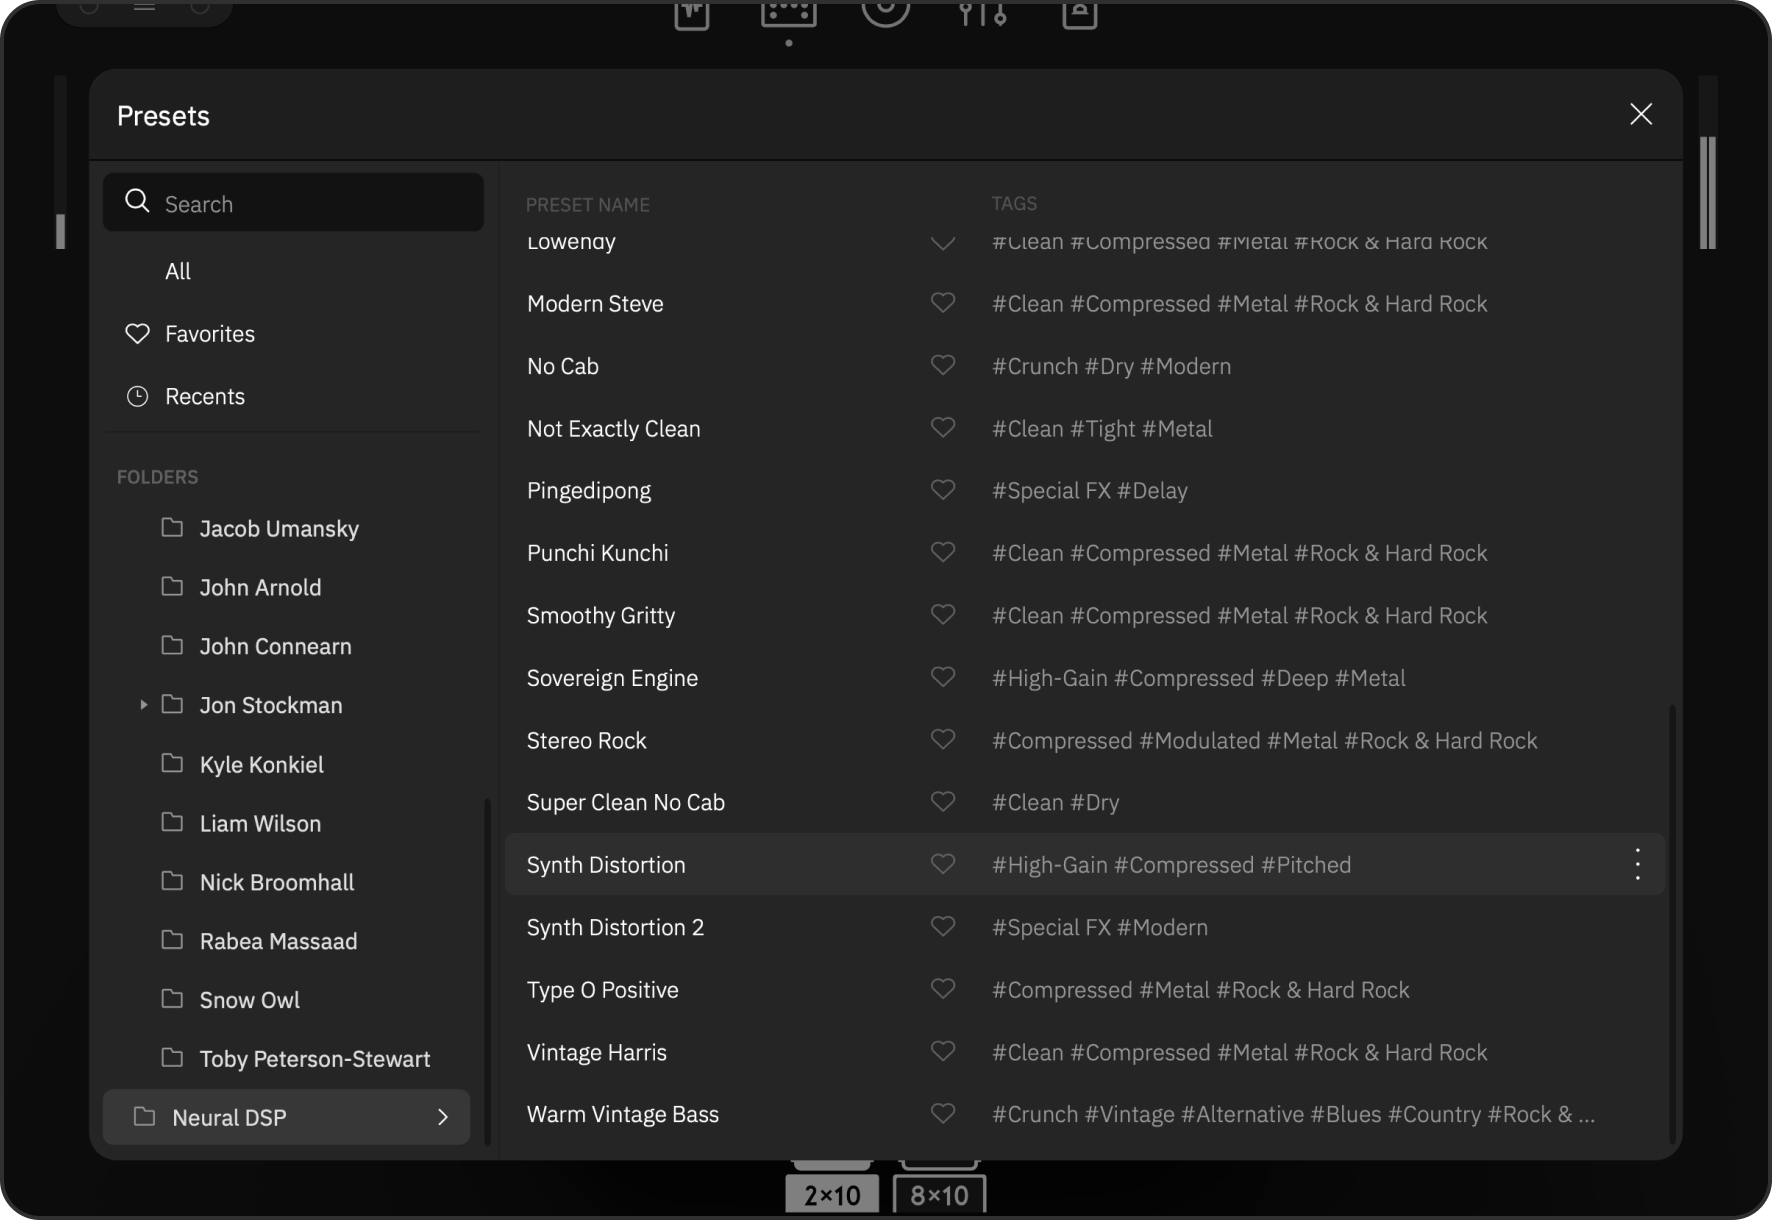Screen dimensions: 1772x1220
Task: Click heart icon for Vintage Harris
Action: tap(942, 1051)
